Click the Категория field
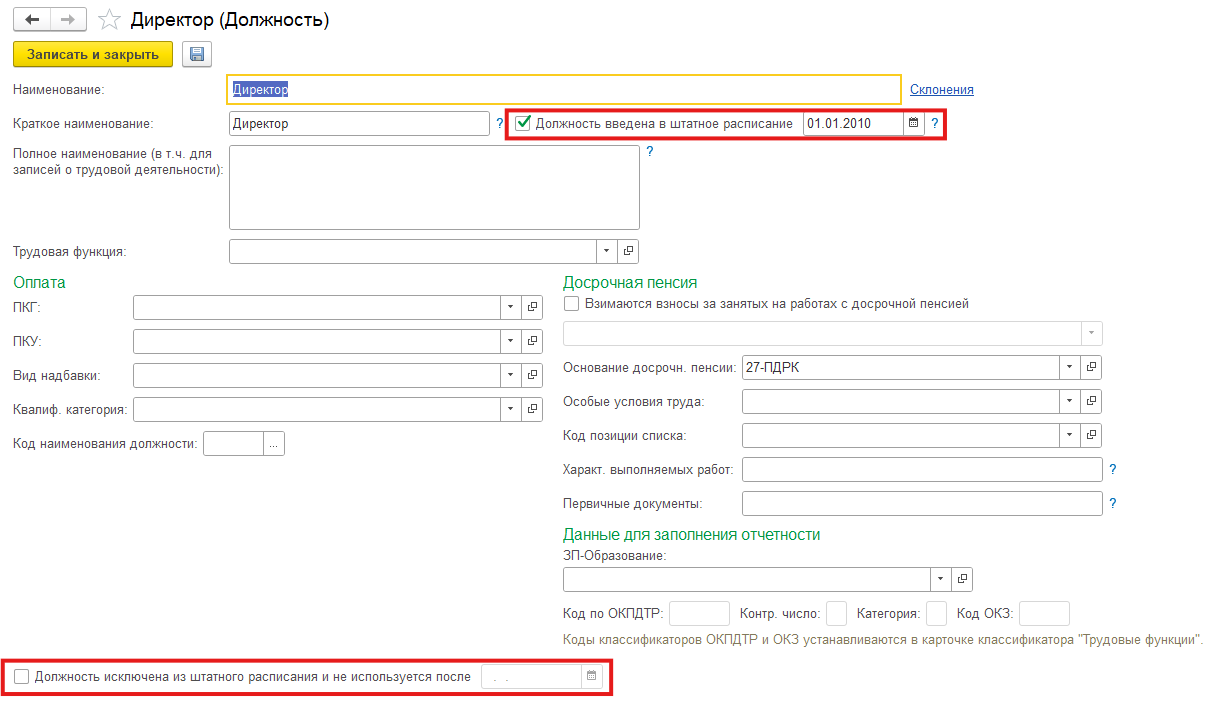1215x715 pixels. (x=936, y=613)
